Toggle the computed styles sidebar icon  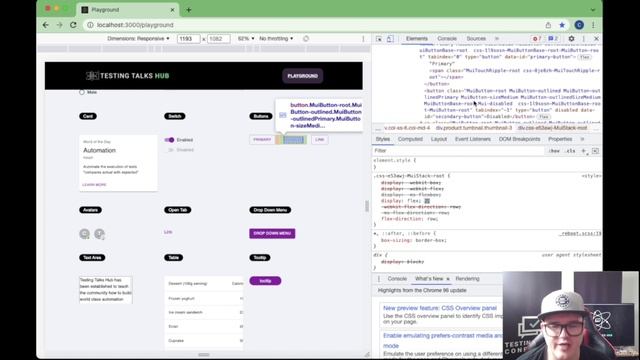click(595, 151)
